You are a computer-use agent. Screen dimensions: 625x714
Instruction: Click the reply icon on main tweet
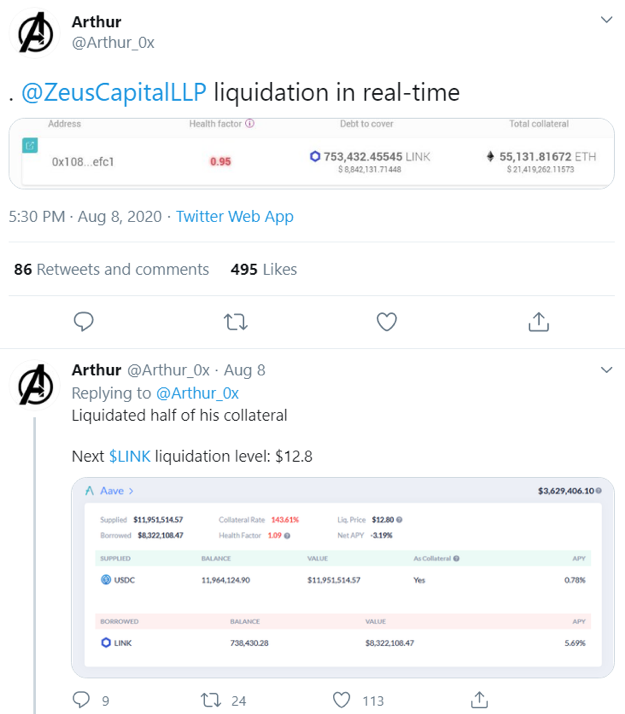(x=83, y=321)
